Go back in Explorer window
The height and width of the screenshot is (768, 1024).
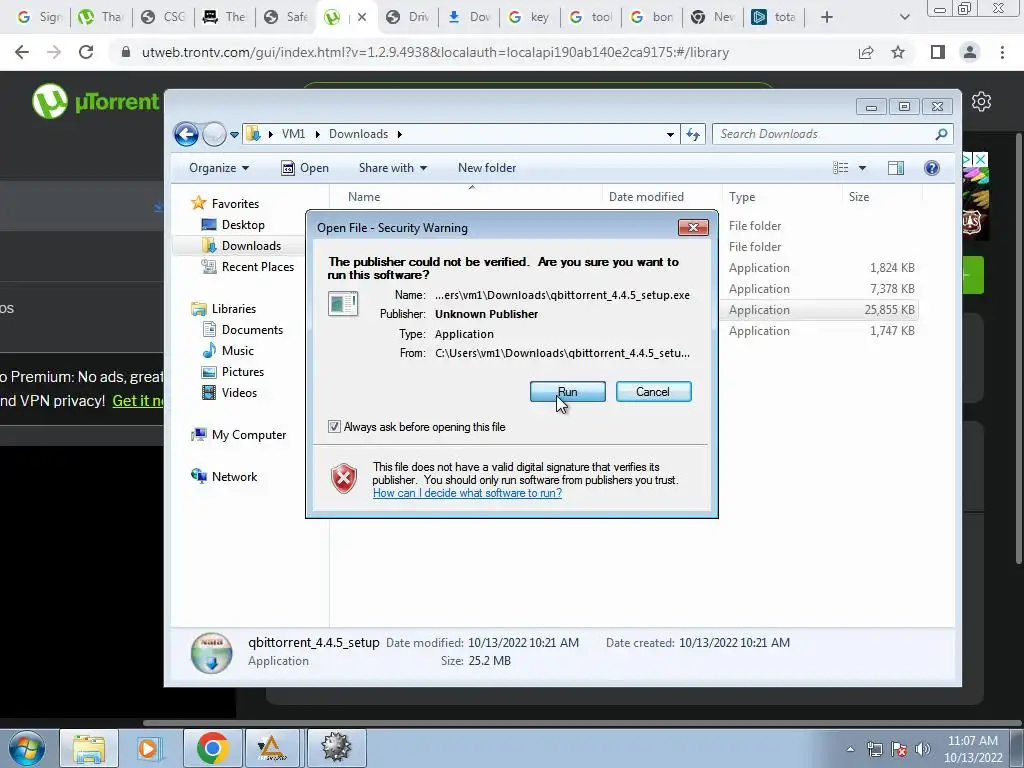point(186,135)
